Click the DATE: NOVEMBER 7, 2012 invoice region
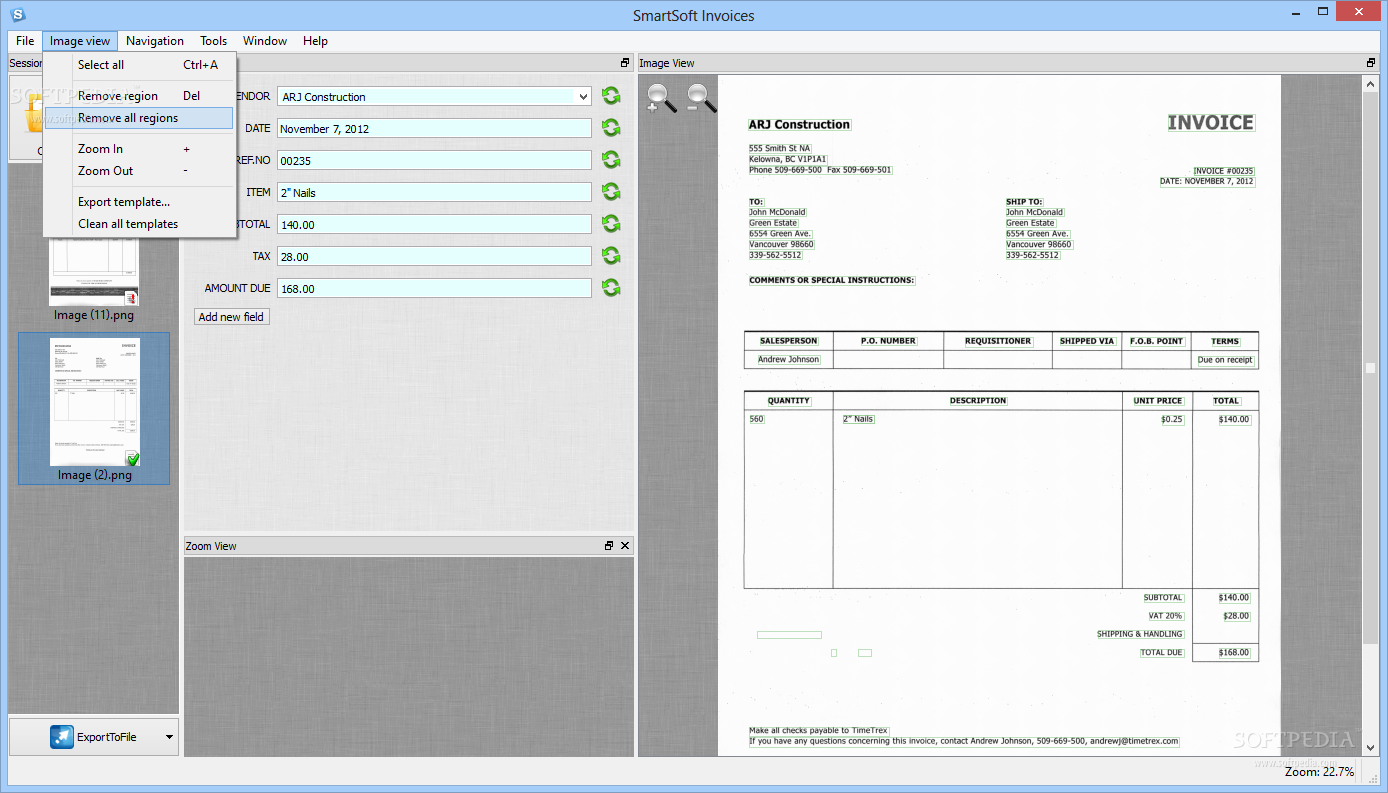The image size is (1388, 793). click(x=1207, y=182)
